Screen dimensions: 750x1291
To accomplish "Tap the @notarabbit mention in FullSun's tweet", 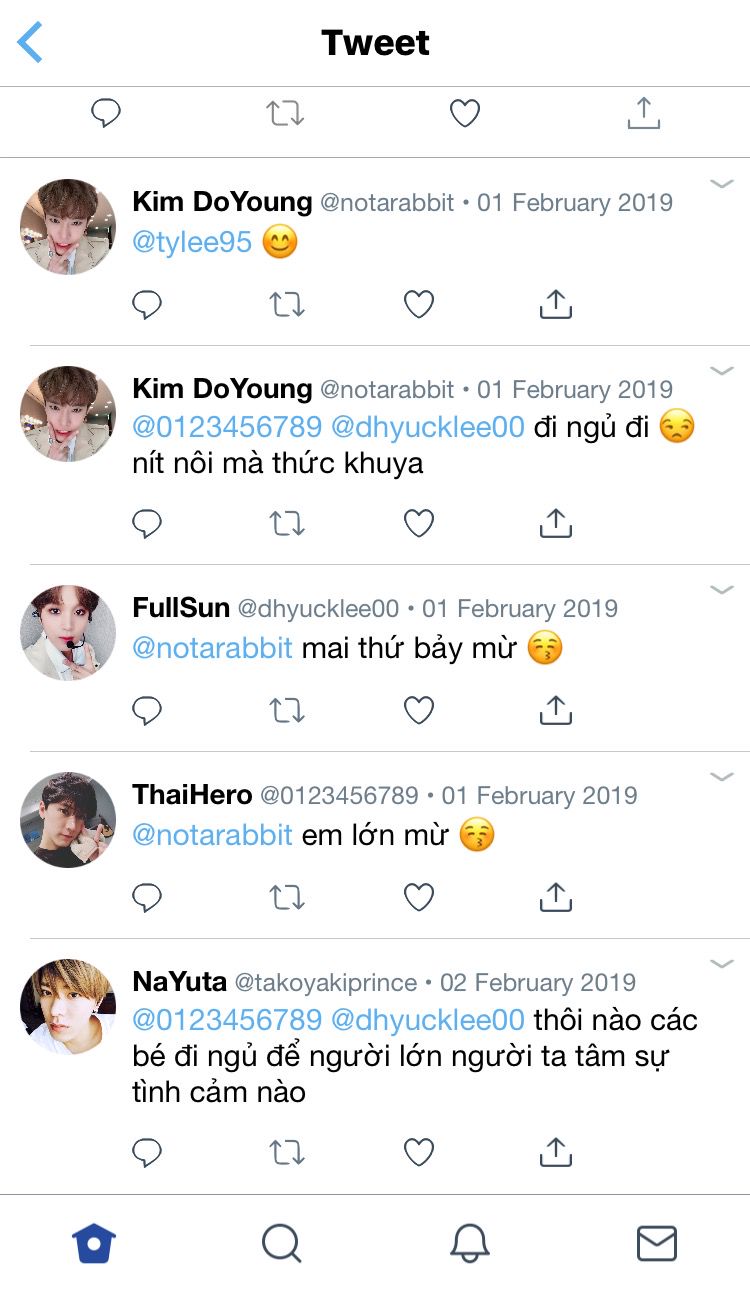I will 212,648.
